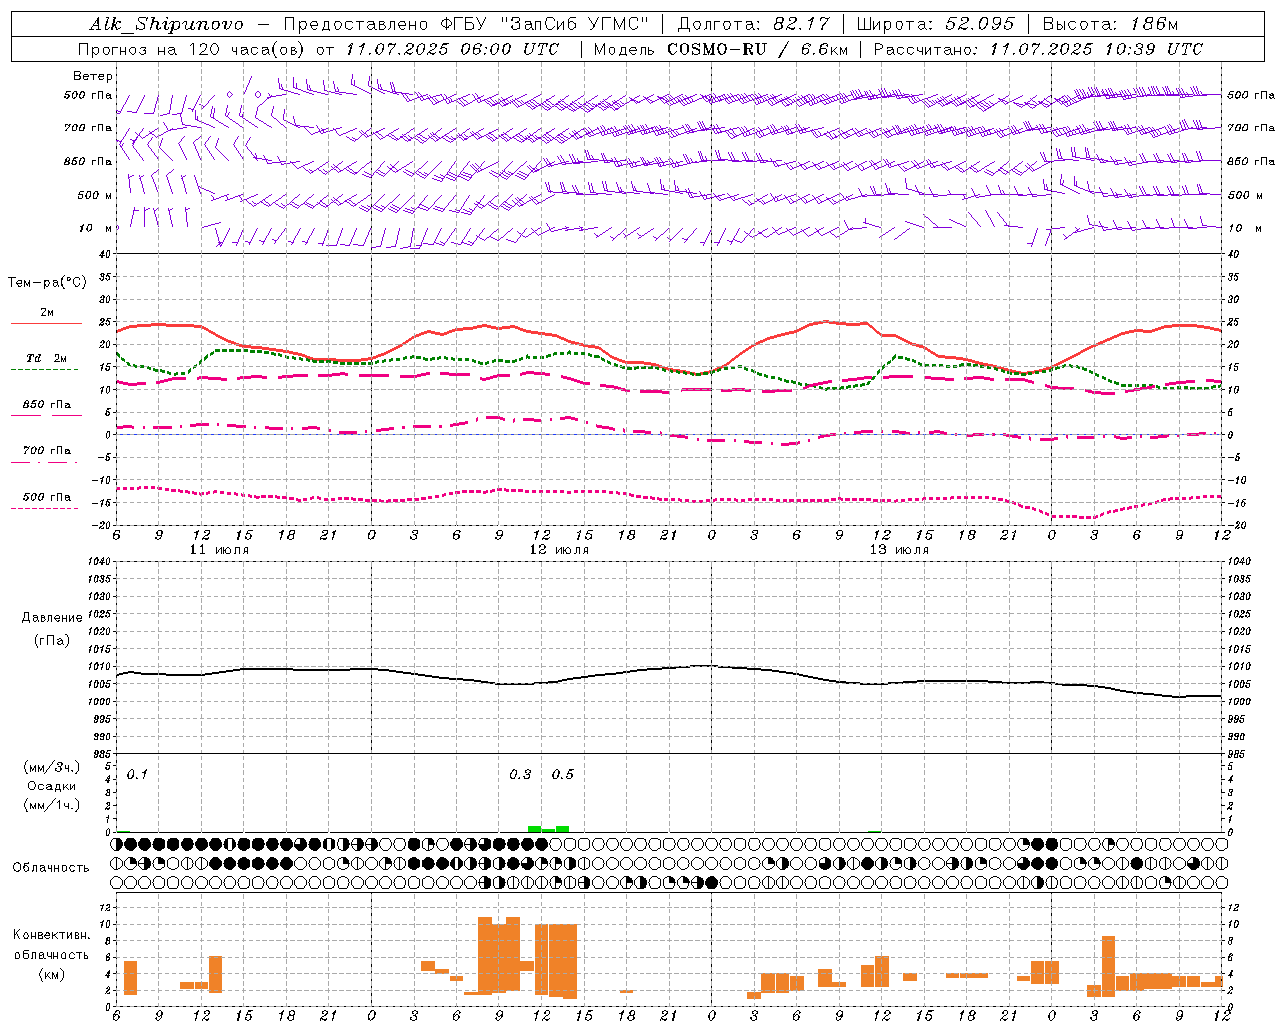Click the dotted 500 гПа temperature legend line
The image size is (1280, 1024).
(45, 508)
